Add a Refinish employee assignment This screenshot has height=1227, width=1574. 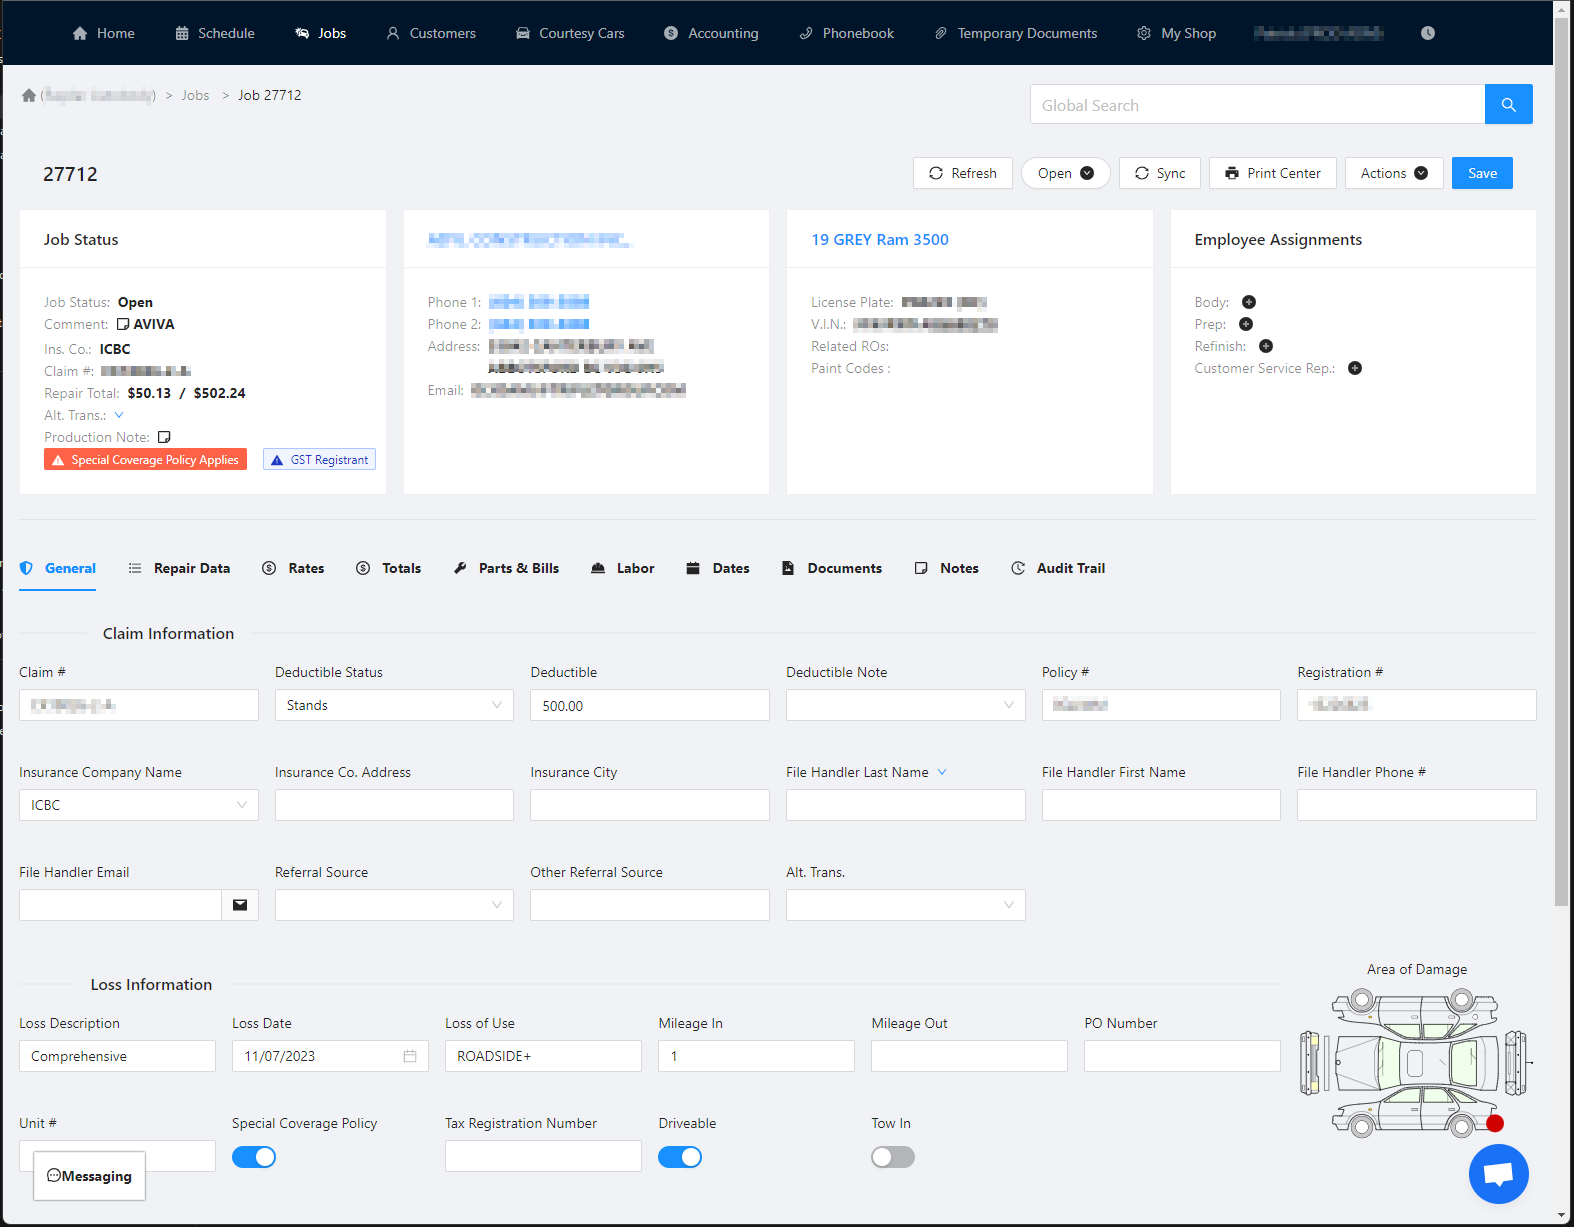pyautogui.click(x=1266, y=346)
